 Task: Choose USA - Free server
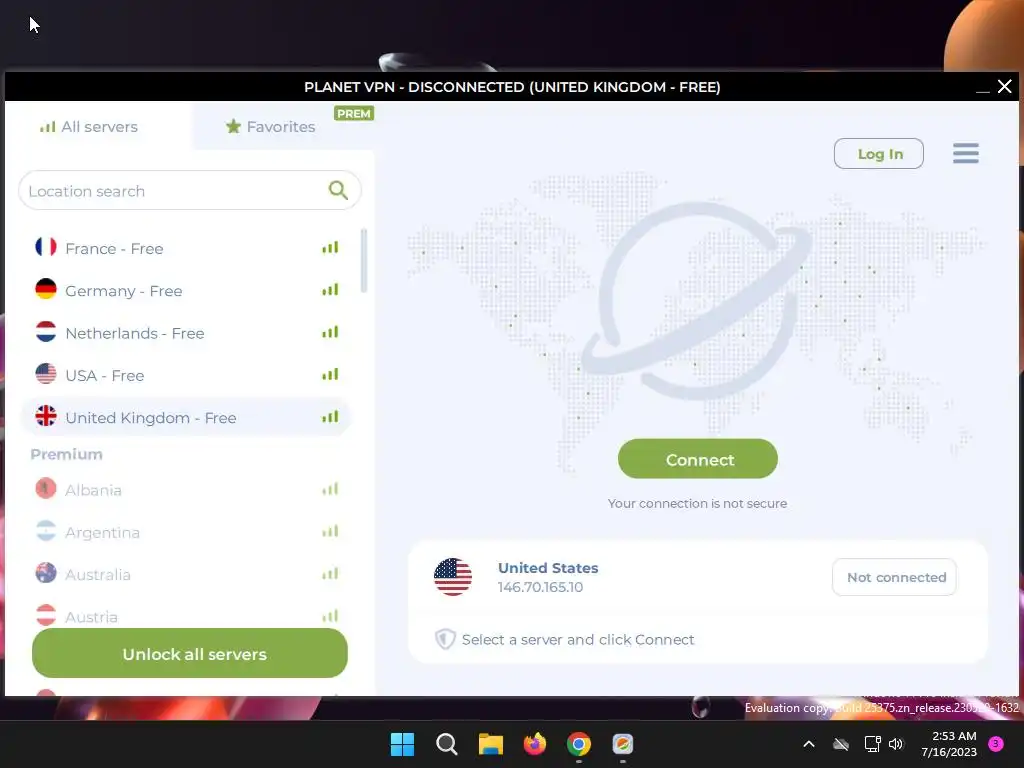coord(186,376)
